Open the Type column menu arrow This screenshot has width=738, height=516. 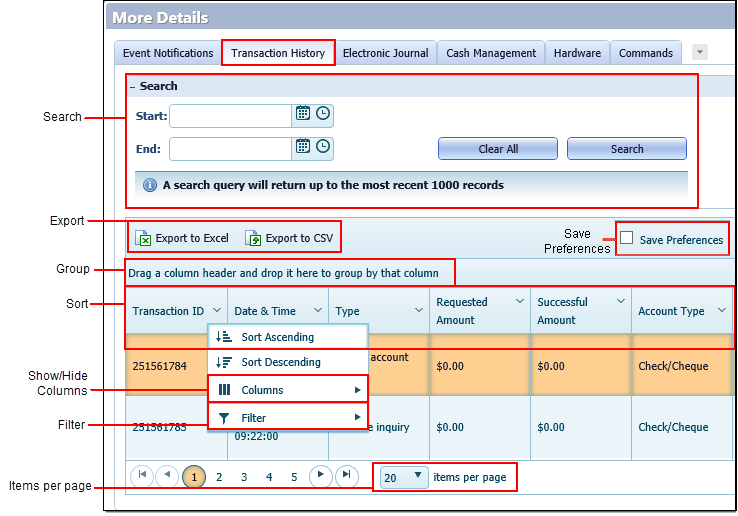coord(419,310)
